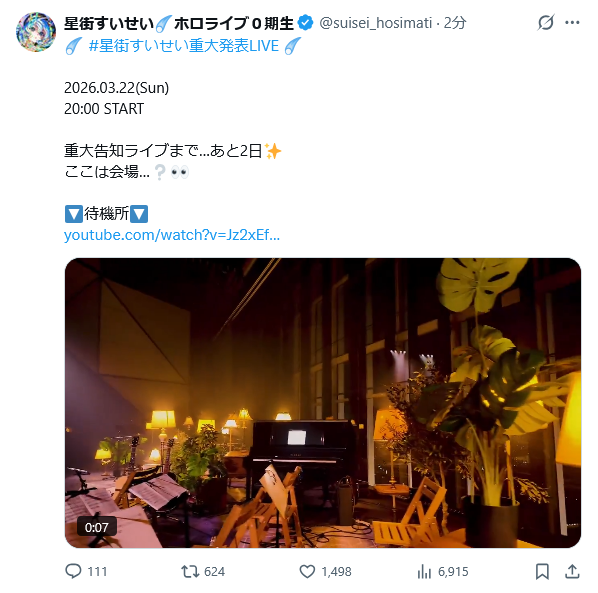Click the reply speech bubble icon
Viewport: 598px width, 593px height.
pyautogui.click(x=73, y=571)
